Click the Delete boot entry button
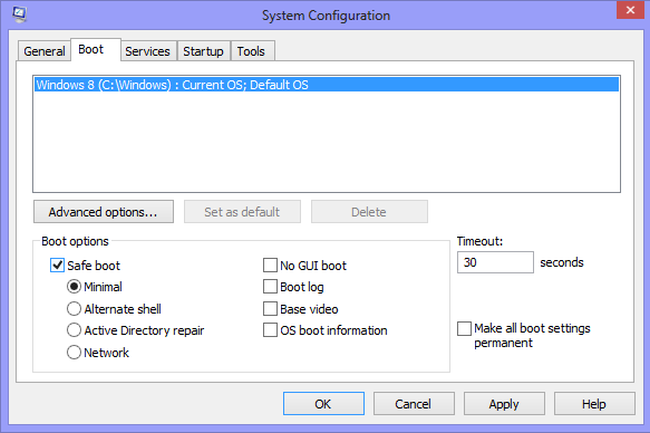Image resolution: width=650 pixels, height=433 pixels. 369,212
